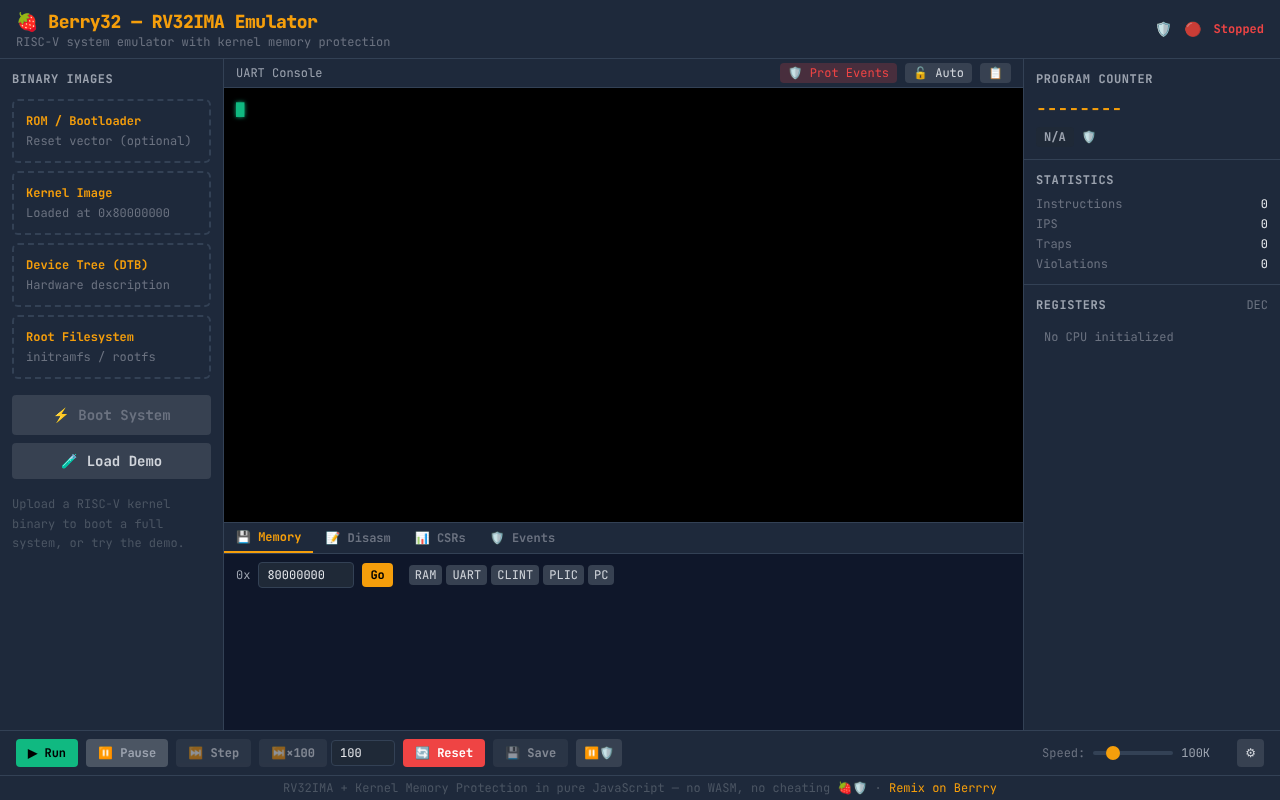This screenshot has width=1280, height=800.
Task: Click Load Demo
Action: (111, 461)
